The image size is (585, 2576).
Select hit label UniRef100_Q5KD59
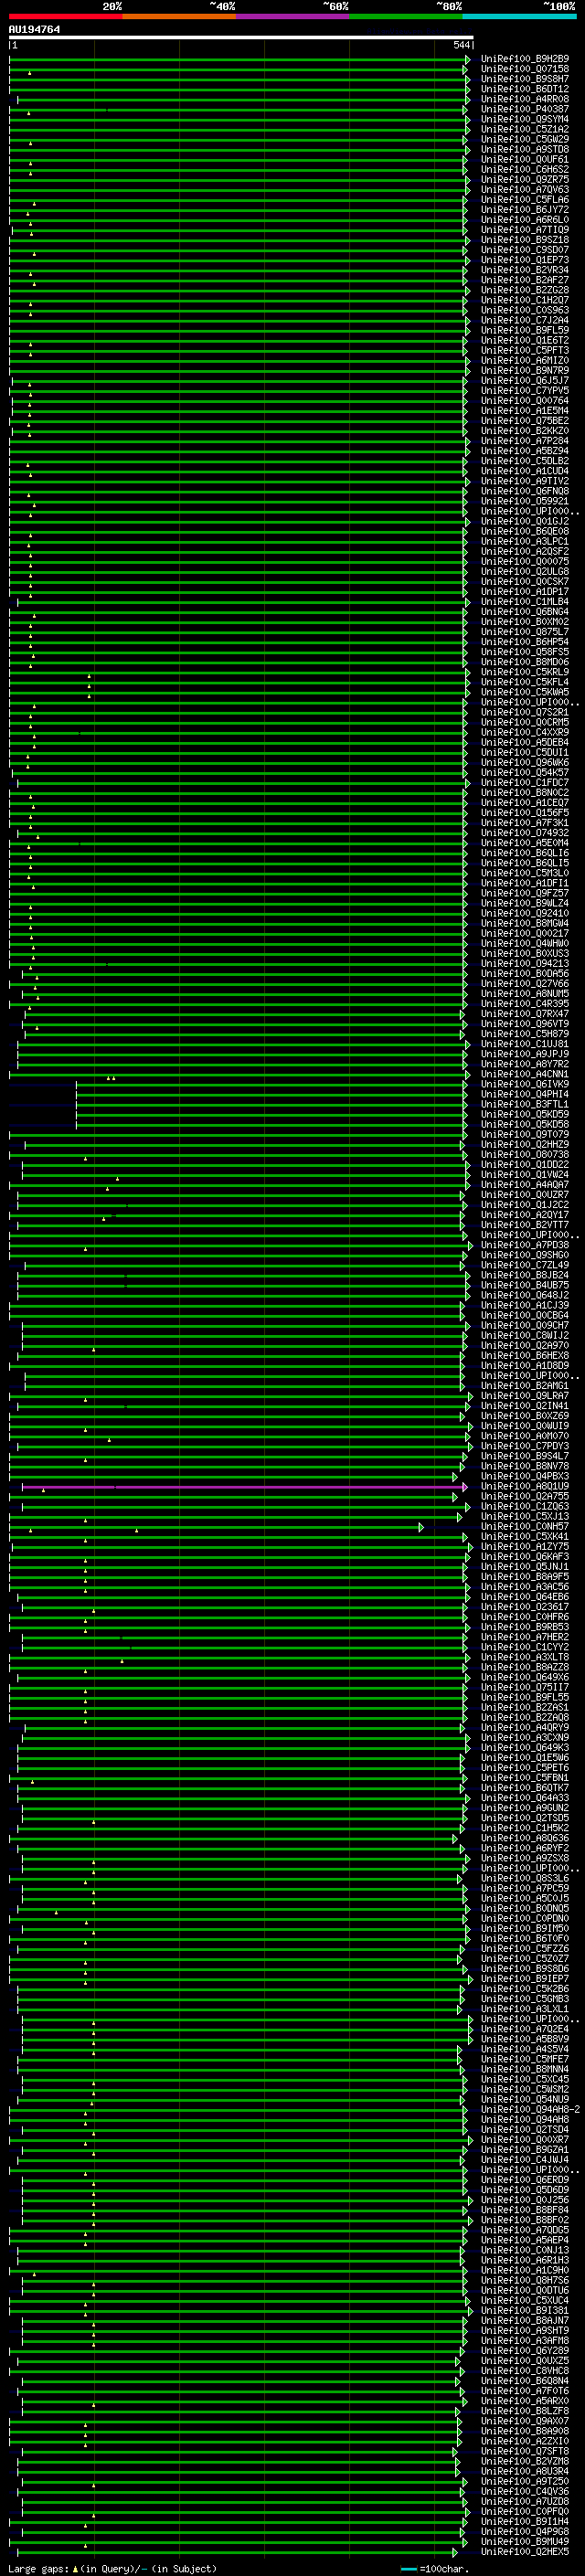click(x=525, y=1114)
